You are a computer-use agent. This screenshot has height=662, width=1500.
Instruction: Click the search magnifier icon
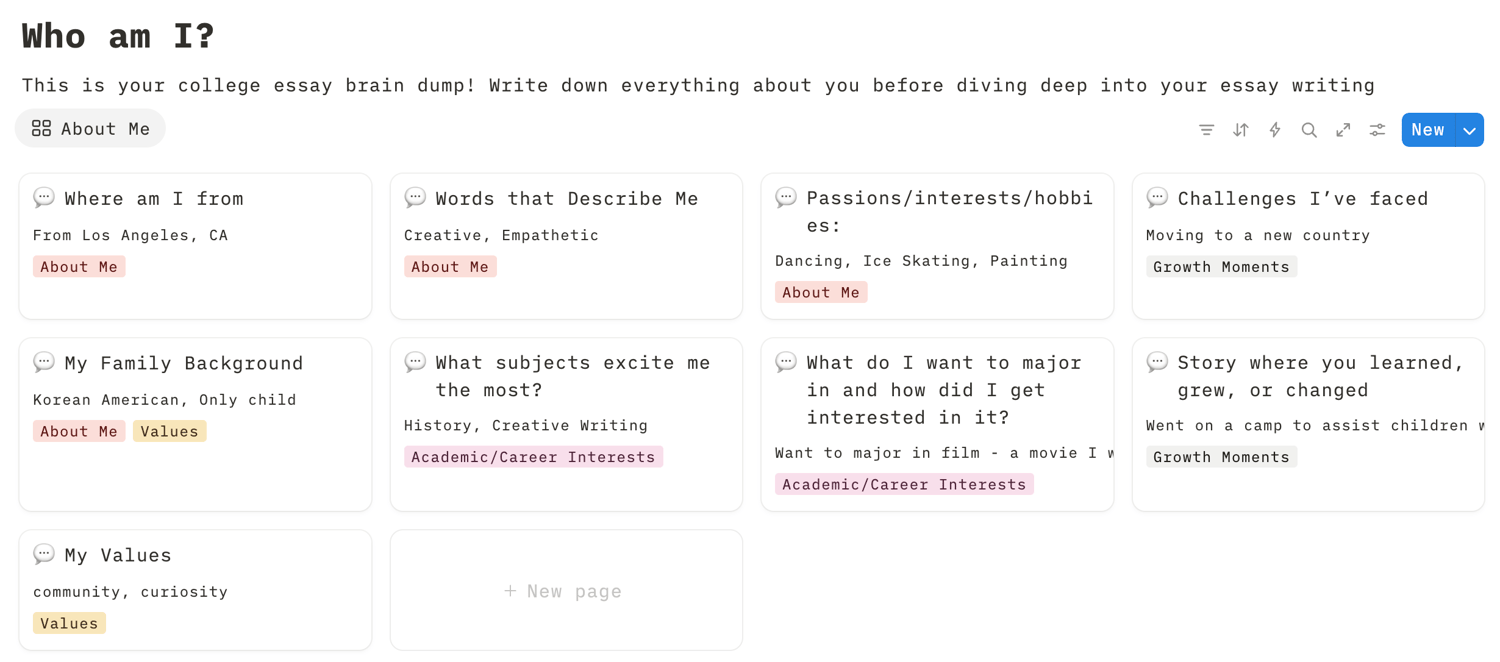(1309, 130)
